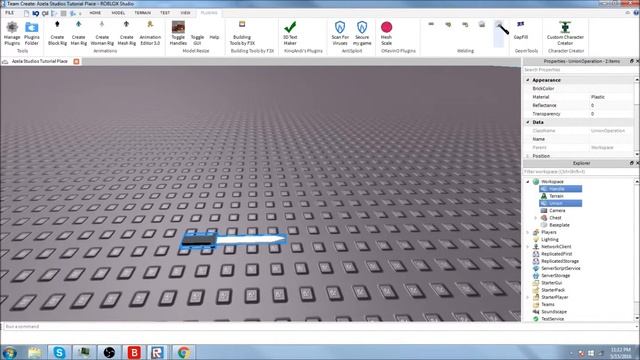Image resolution: width=640 pixels, height=360 pixels.
Task: Select Union in Explorer
Action: pyautogui.click(x=560, y=203)
